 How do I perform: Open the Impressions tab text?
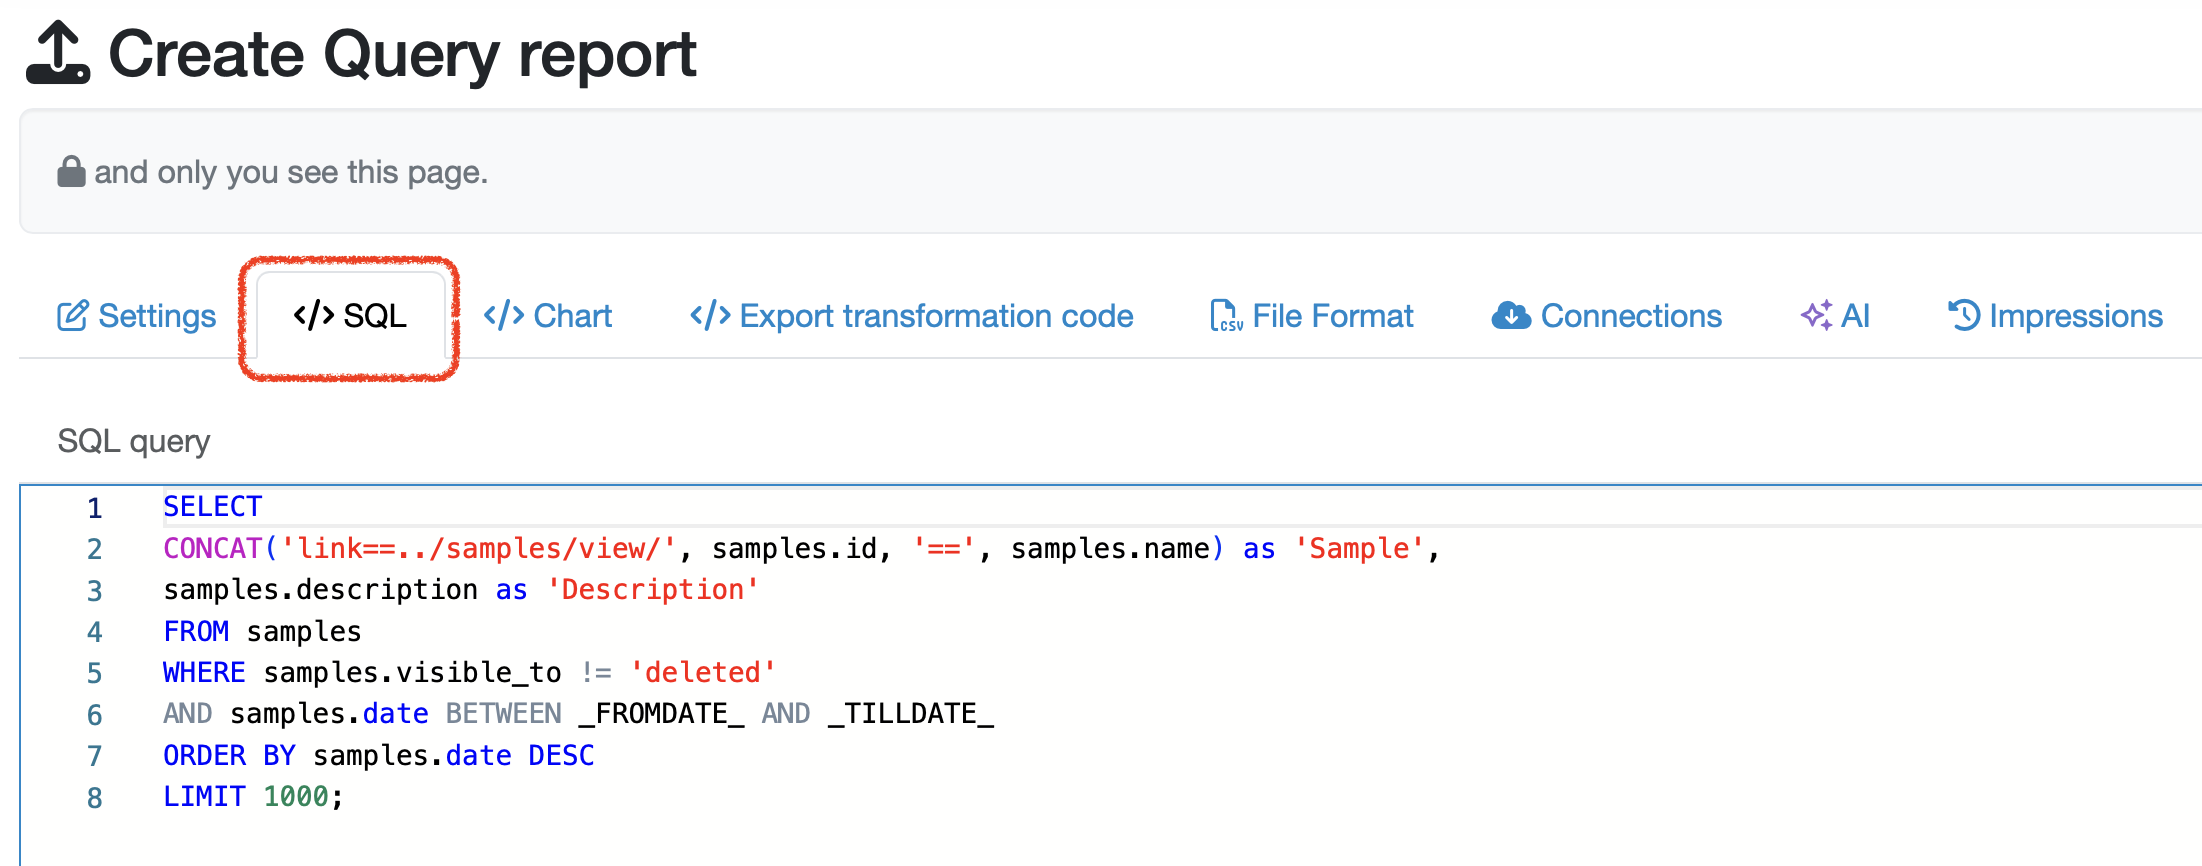[x=2075, y=316]
